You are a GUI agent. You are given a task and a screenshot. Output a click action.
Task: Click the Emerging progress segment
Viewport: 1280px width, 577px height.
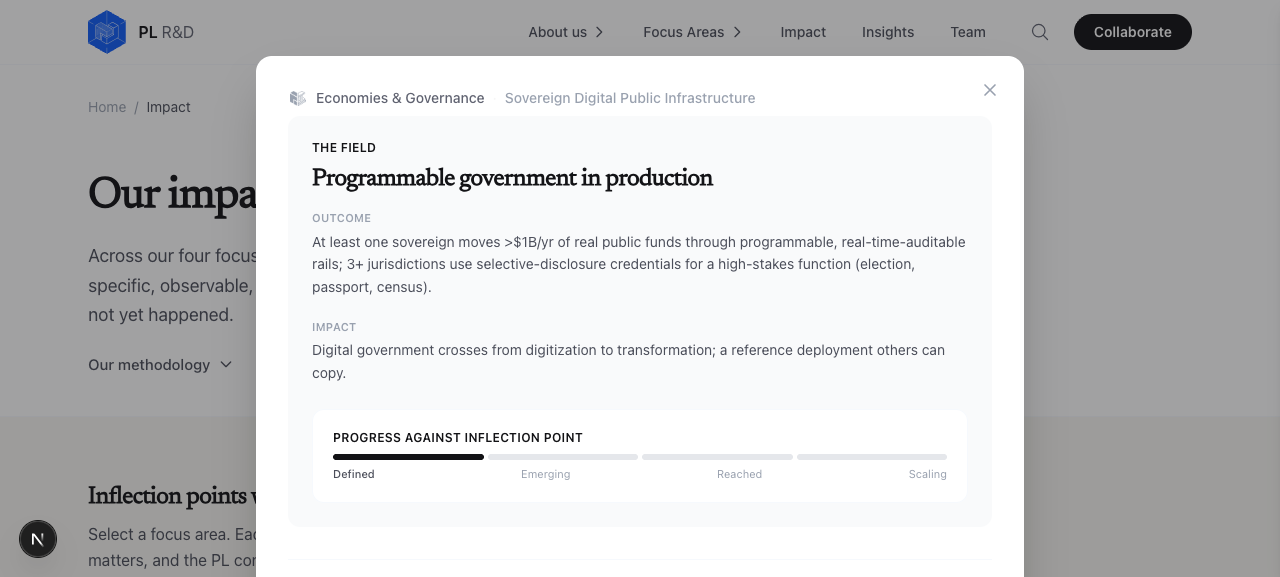pyautogui.click(x=563, y=457)
